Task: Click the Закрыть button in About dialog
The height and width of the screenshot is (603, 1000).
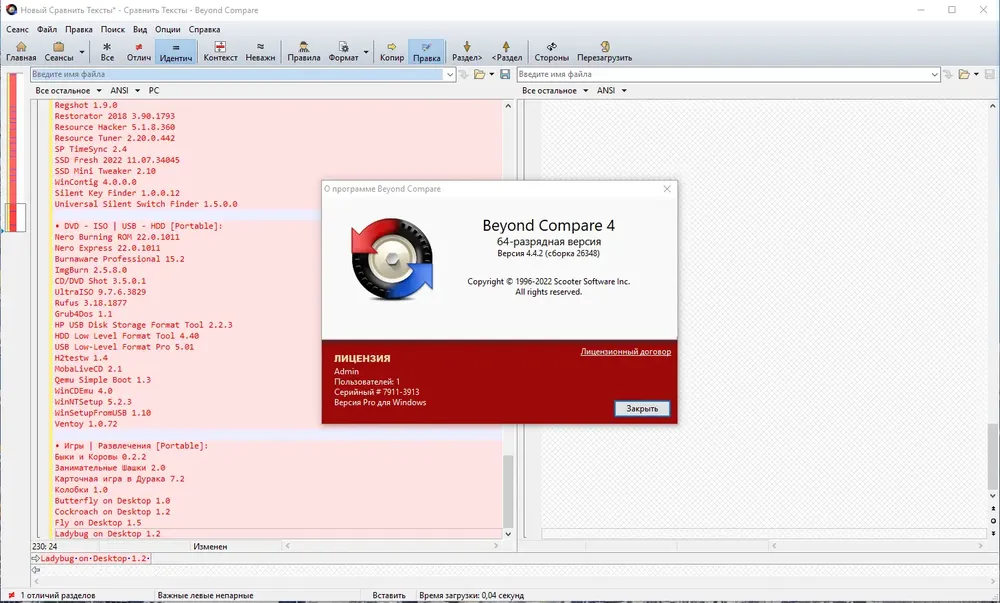Action: click(642, 409)
